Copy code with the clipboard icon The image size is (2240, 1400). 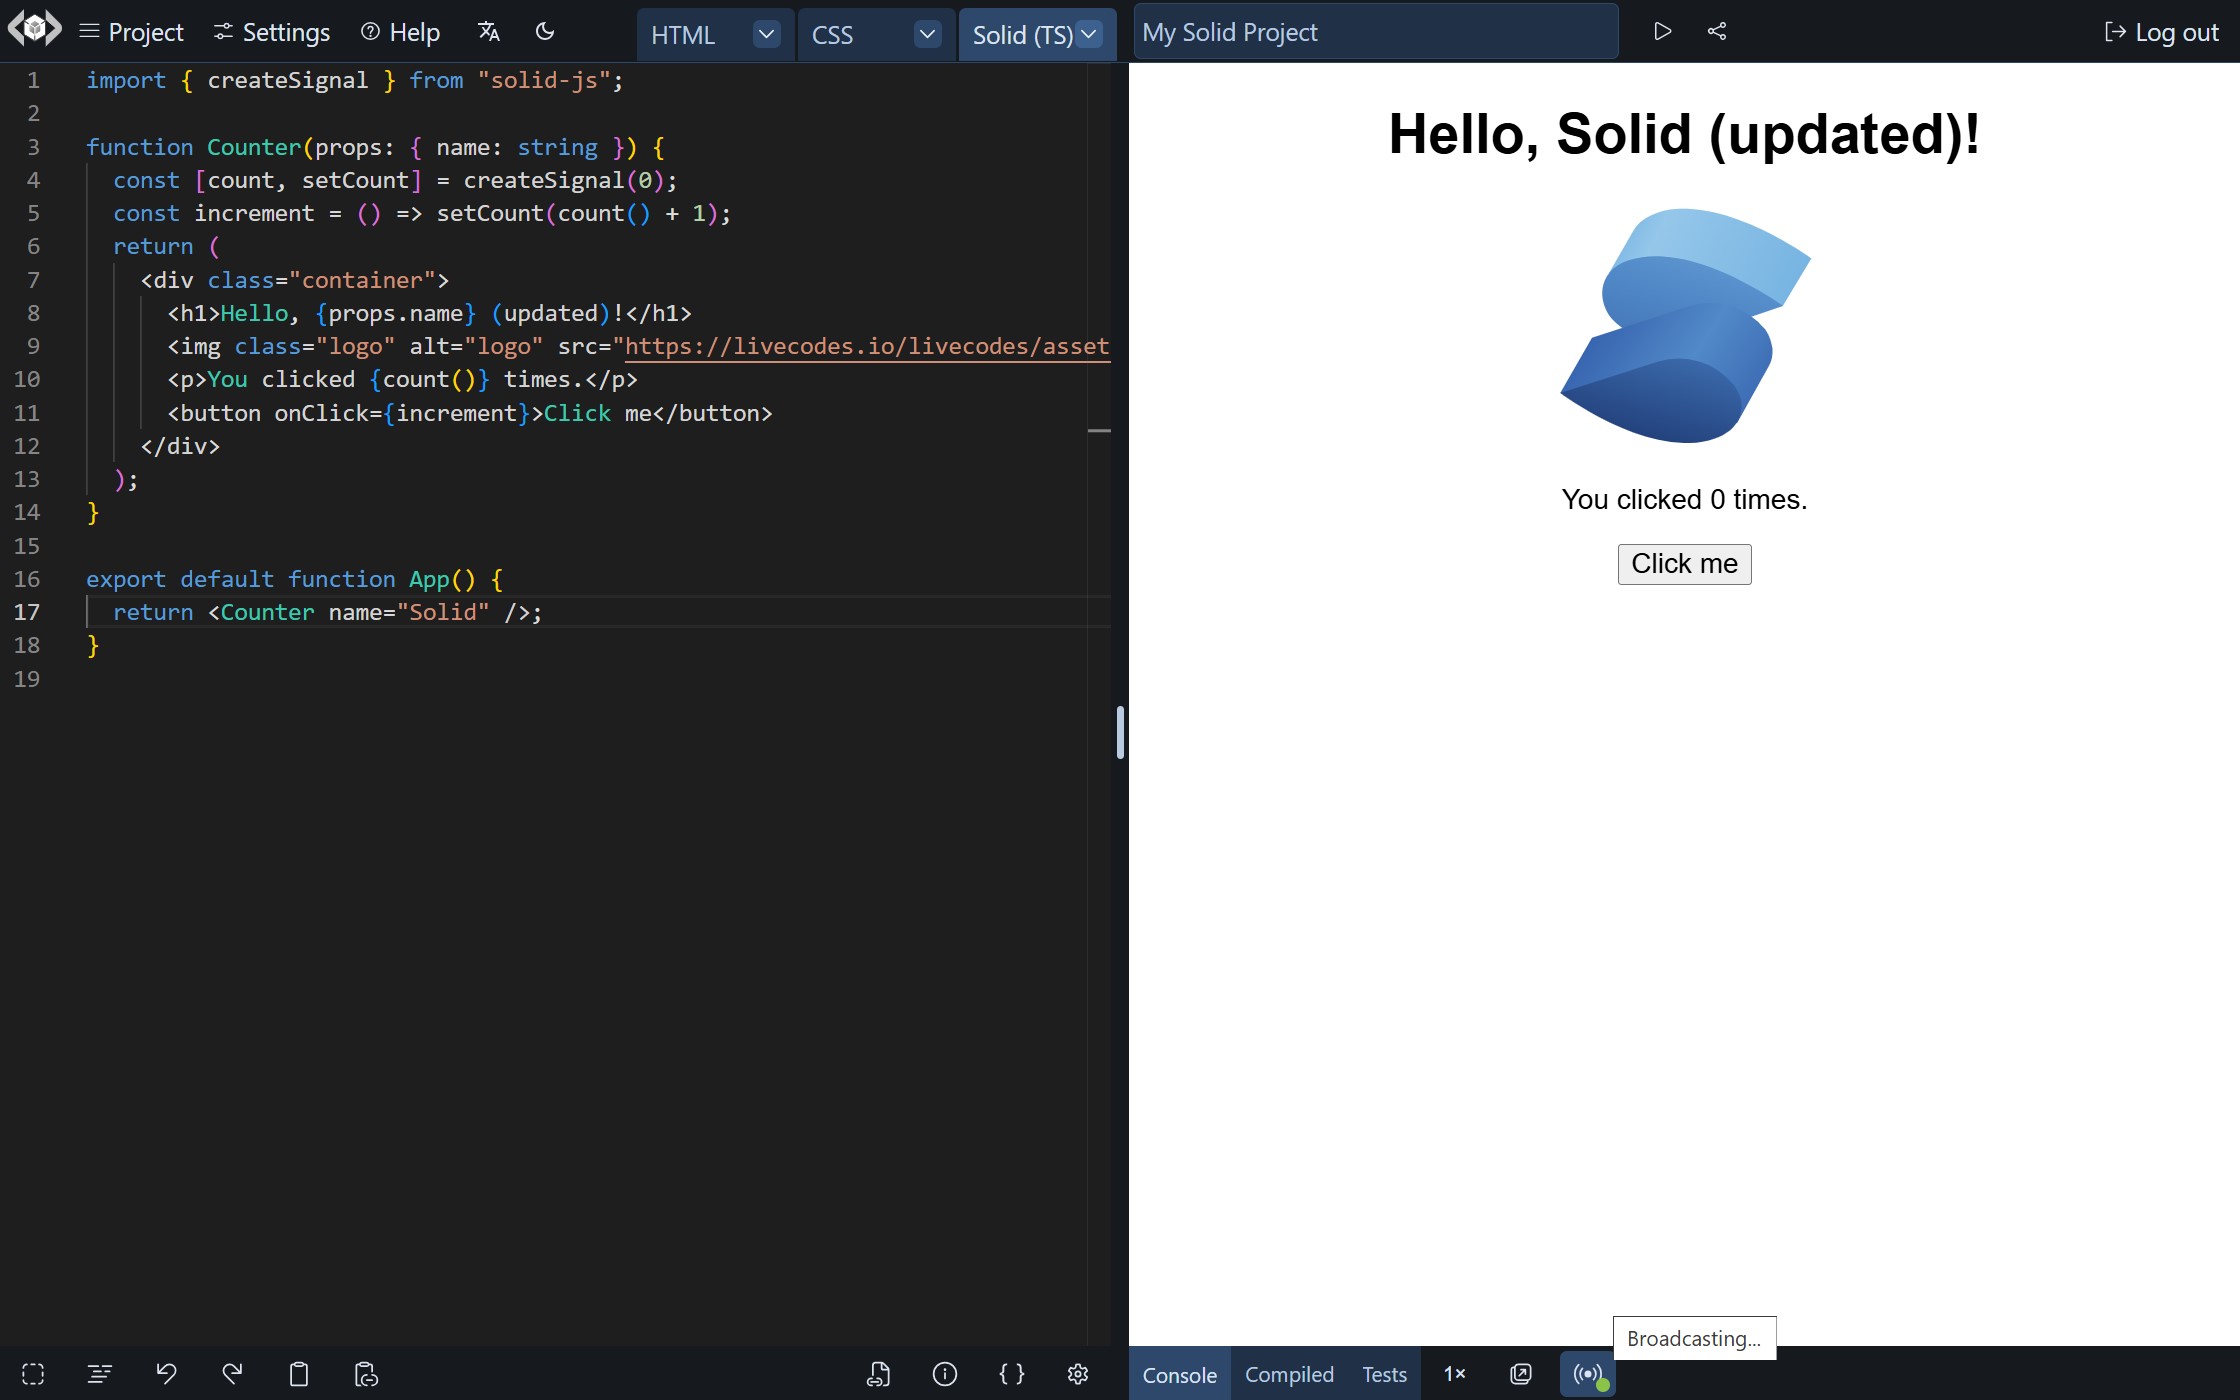299,1374
